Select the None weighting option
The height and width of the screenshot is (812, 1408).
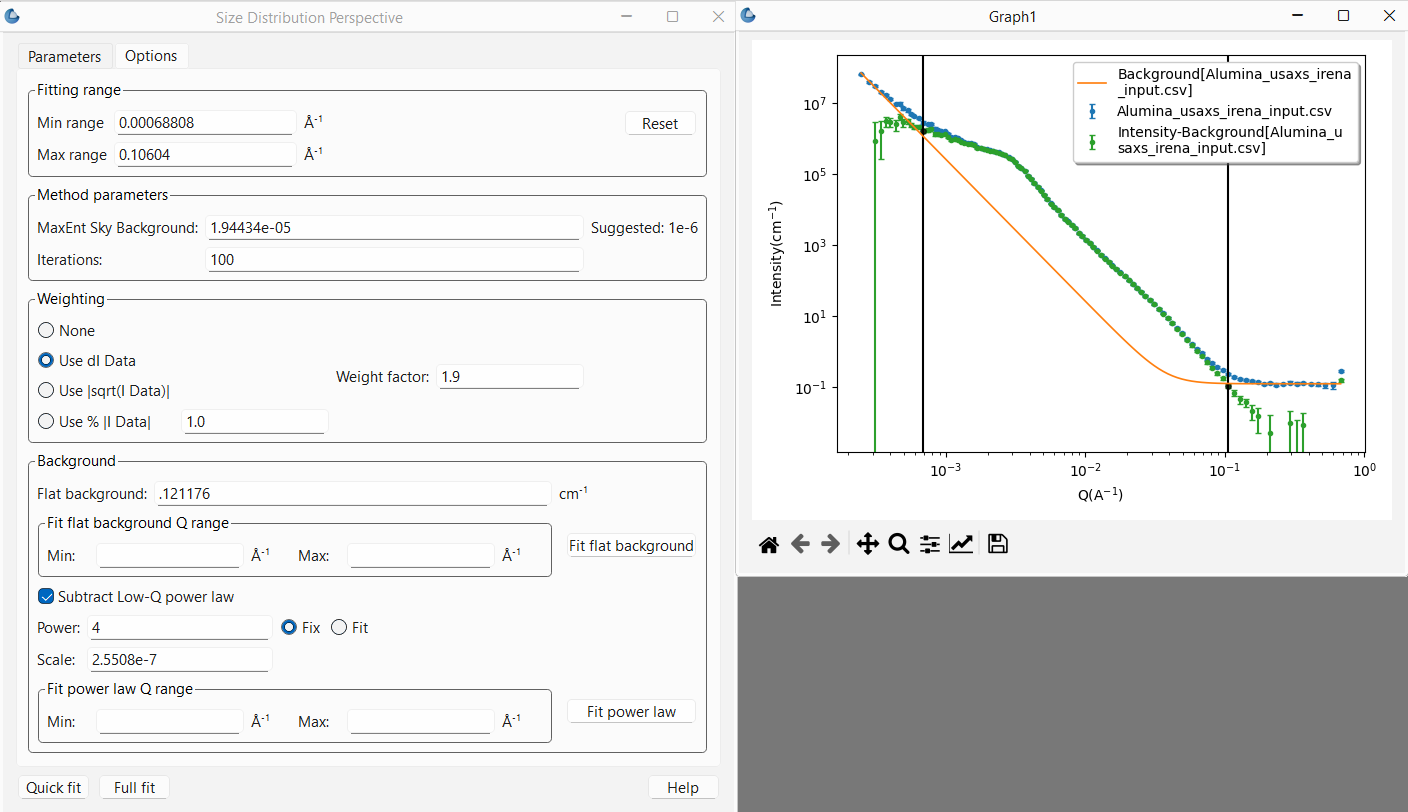tap(46, 331)
